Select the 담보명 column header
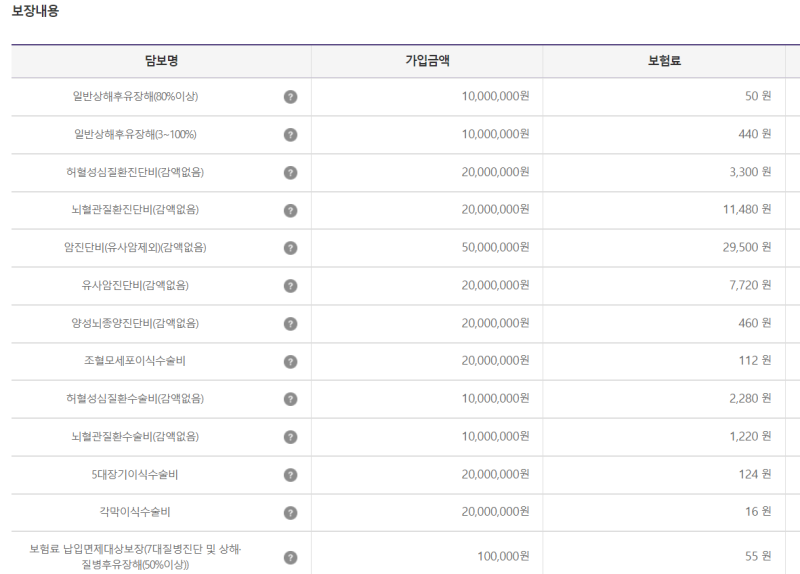This screenshot has height=574, width=800. [161, 61]
